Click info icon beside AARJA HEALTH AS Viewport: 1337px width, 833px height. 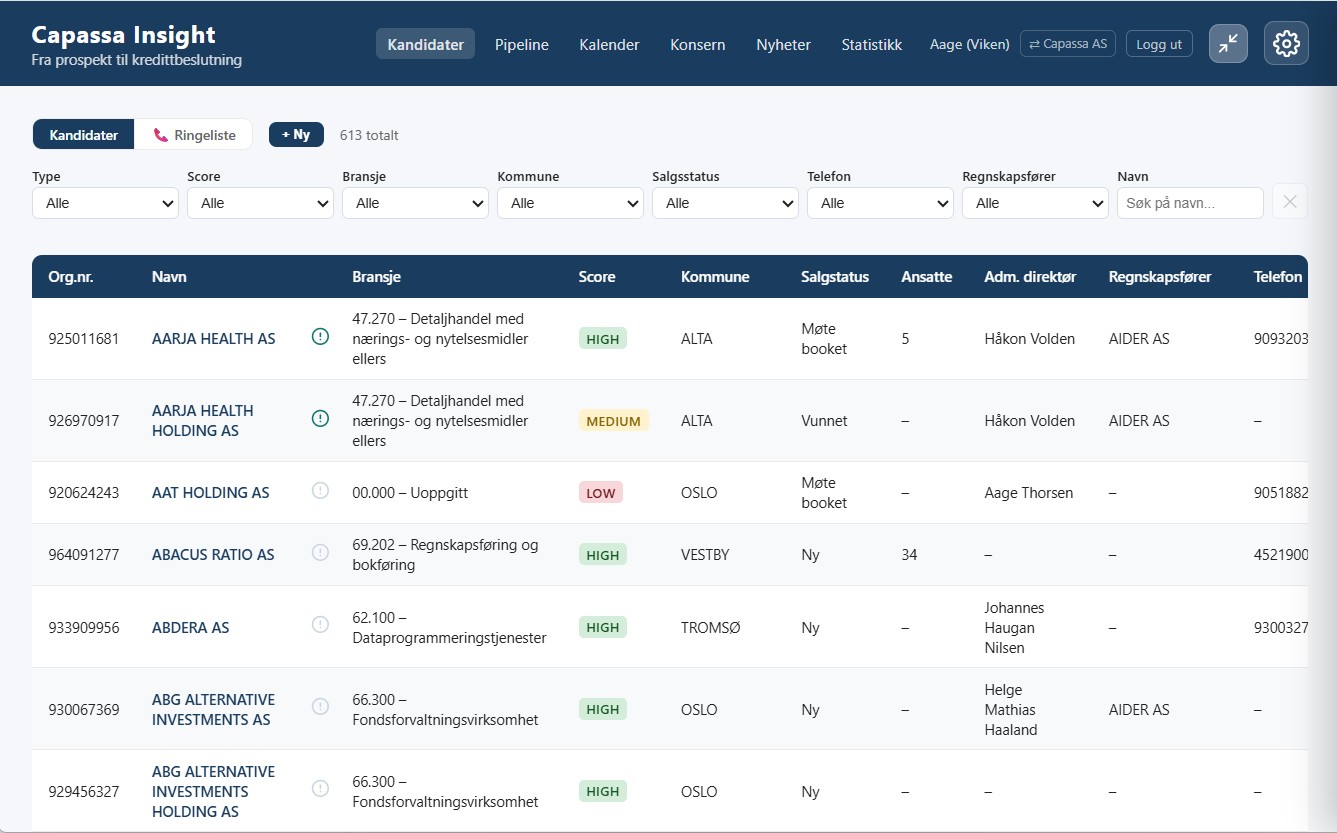tap(320, 337)
